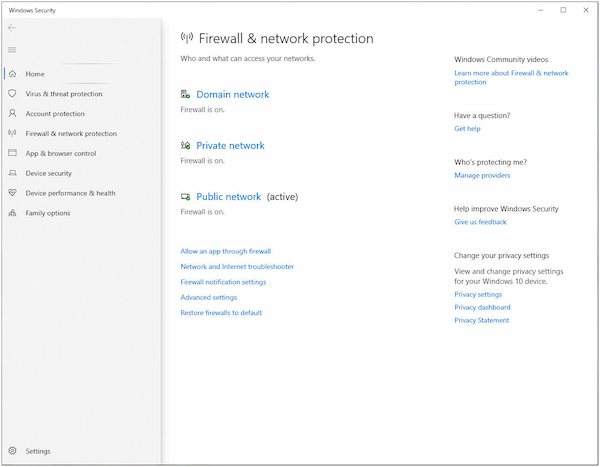Click the Get help link

467,129
